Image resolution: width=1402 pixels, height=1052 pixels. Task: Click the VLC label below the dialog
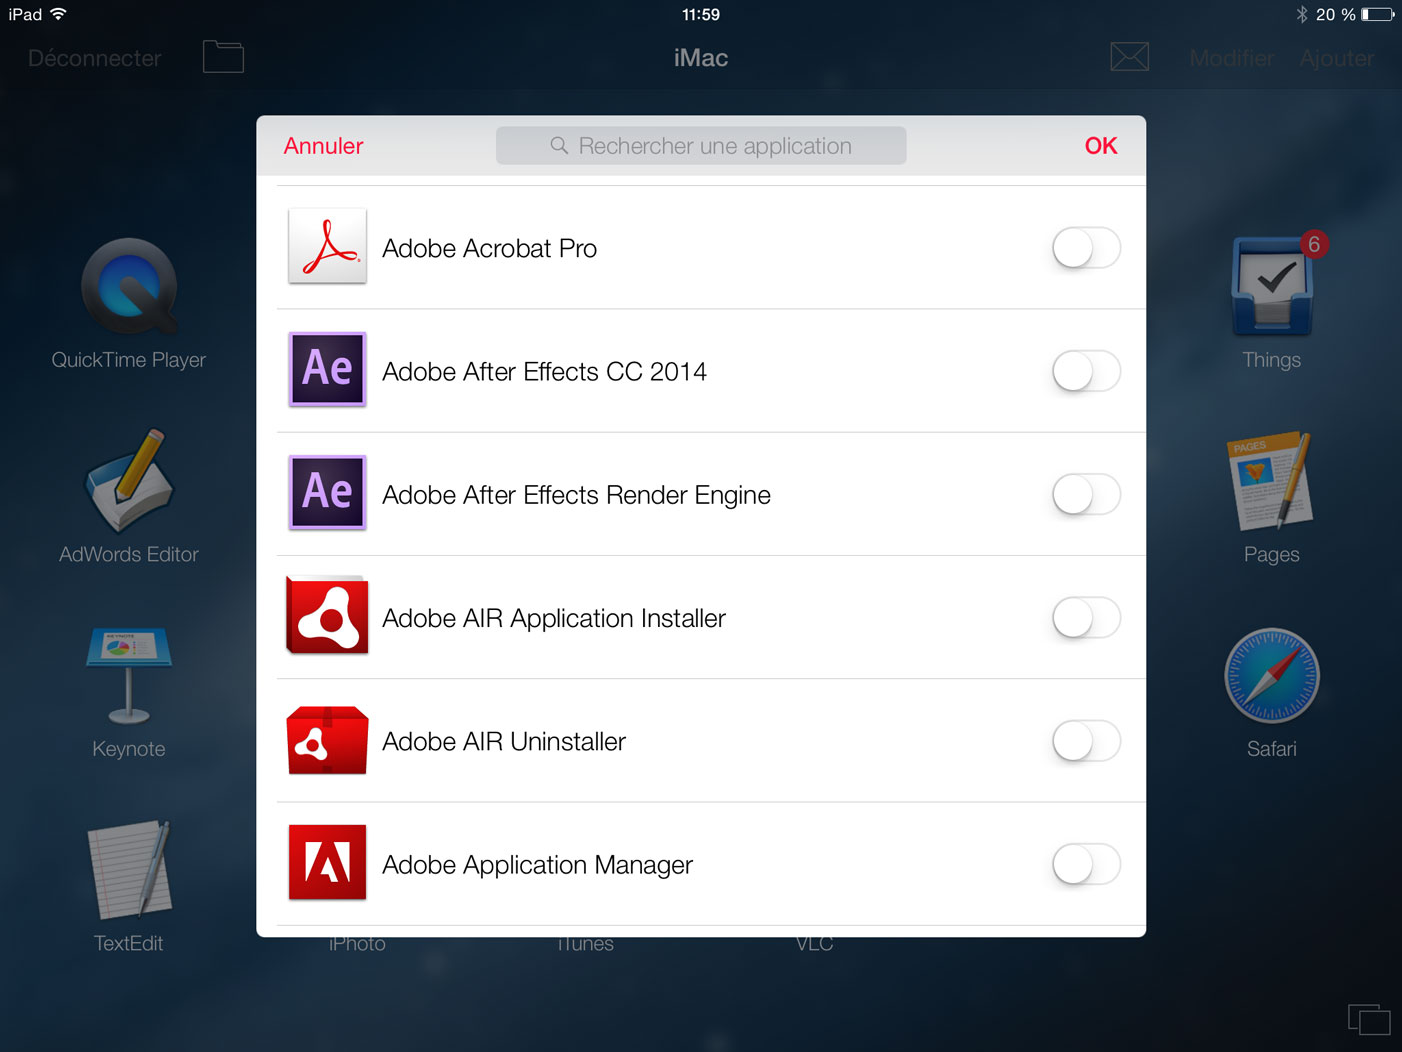tap(814, 945)
